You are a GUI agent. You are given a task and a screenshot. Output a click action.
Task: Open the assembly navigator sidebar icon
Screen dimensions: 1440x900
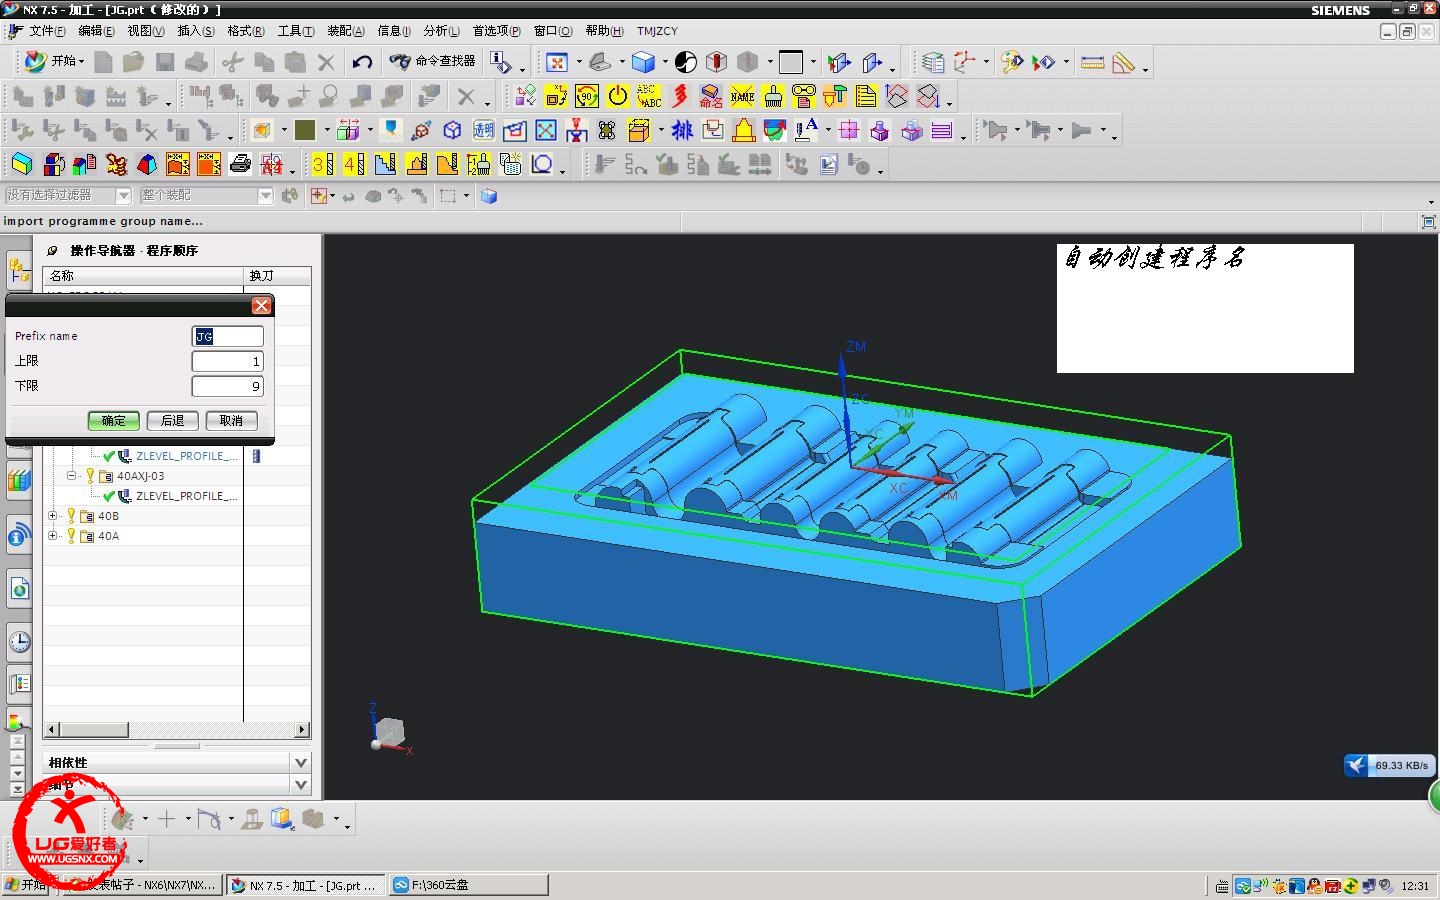19,270
